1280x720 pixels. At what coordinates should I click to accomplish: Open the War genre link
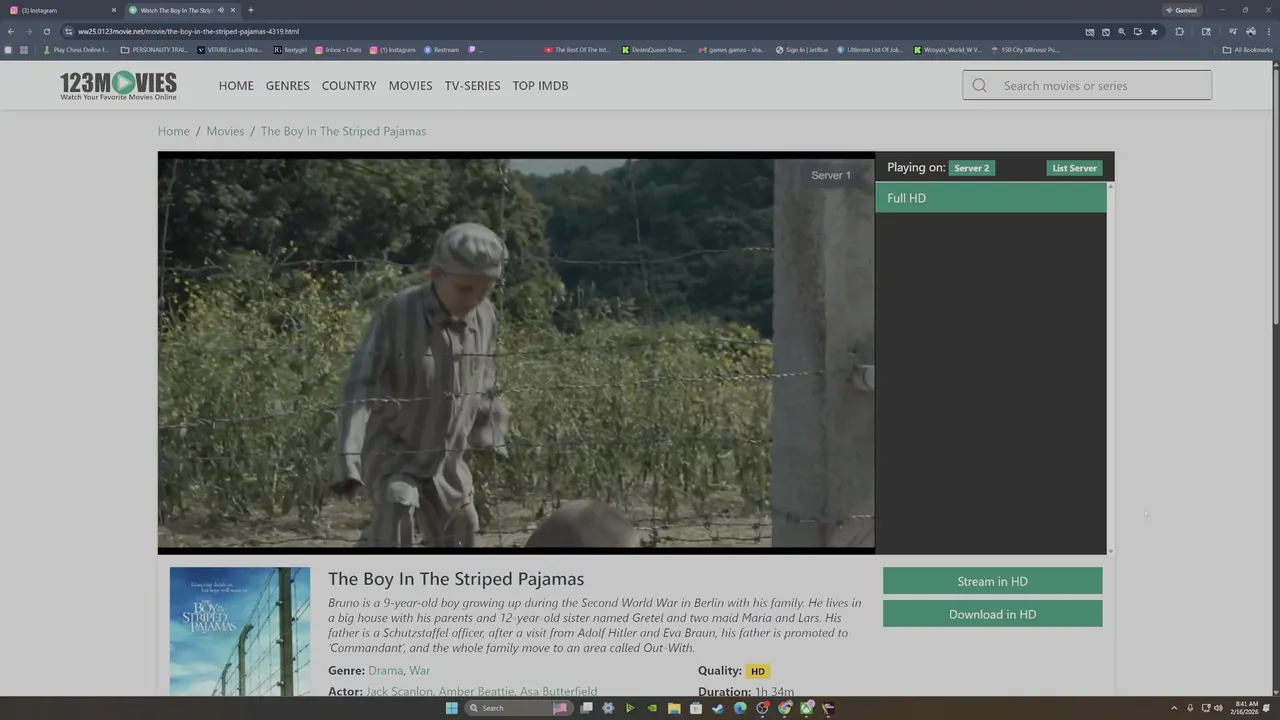(x=420, y=671)
